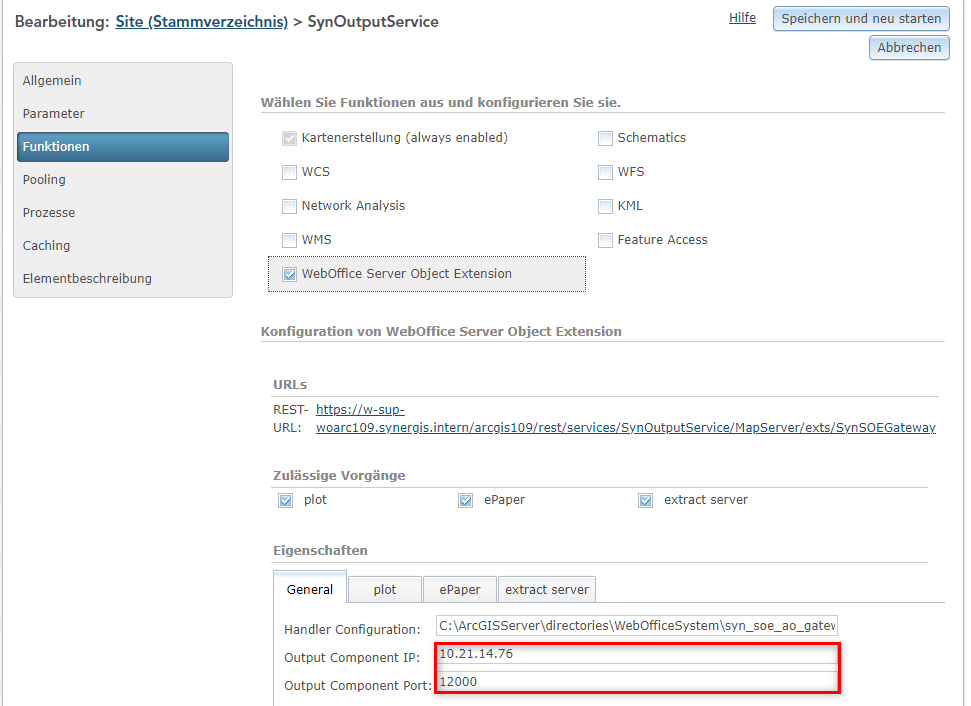Enable the WFS checkbox
This screenshot has width=971, height=706.
pyautogui.click(x=605, y=172)
